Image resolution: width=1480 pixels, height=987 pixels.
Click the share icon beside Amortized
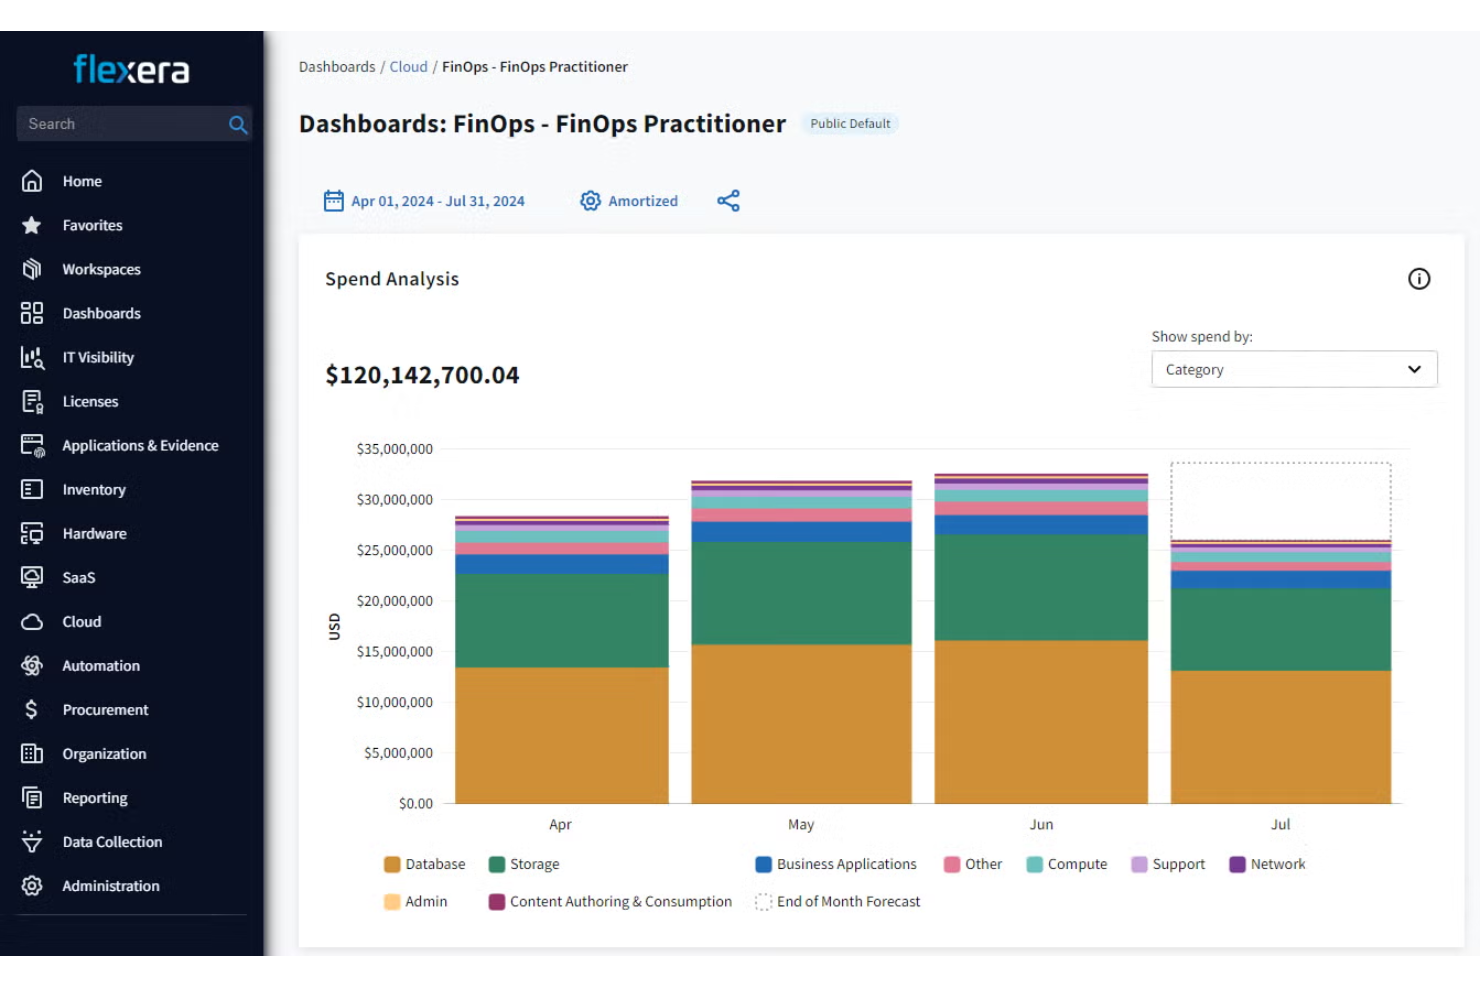(728, 201)
